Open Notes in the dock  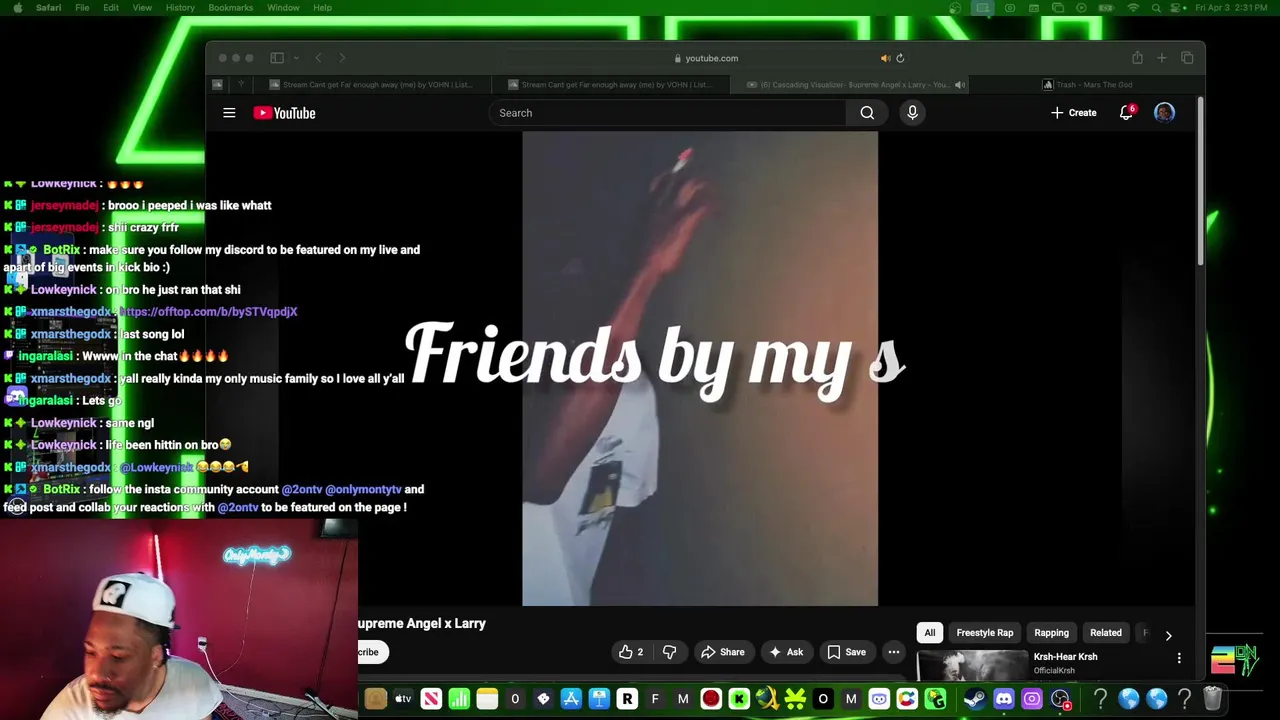click(x=487, y=700)
